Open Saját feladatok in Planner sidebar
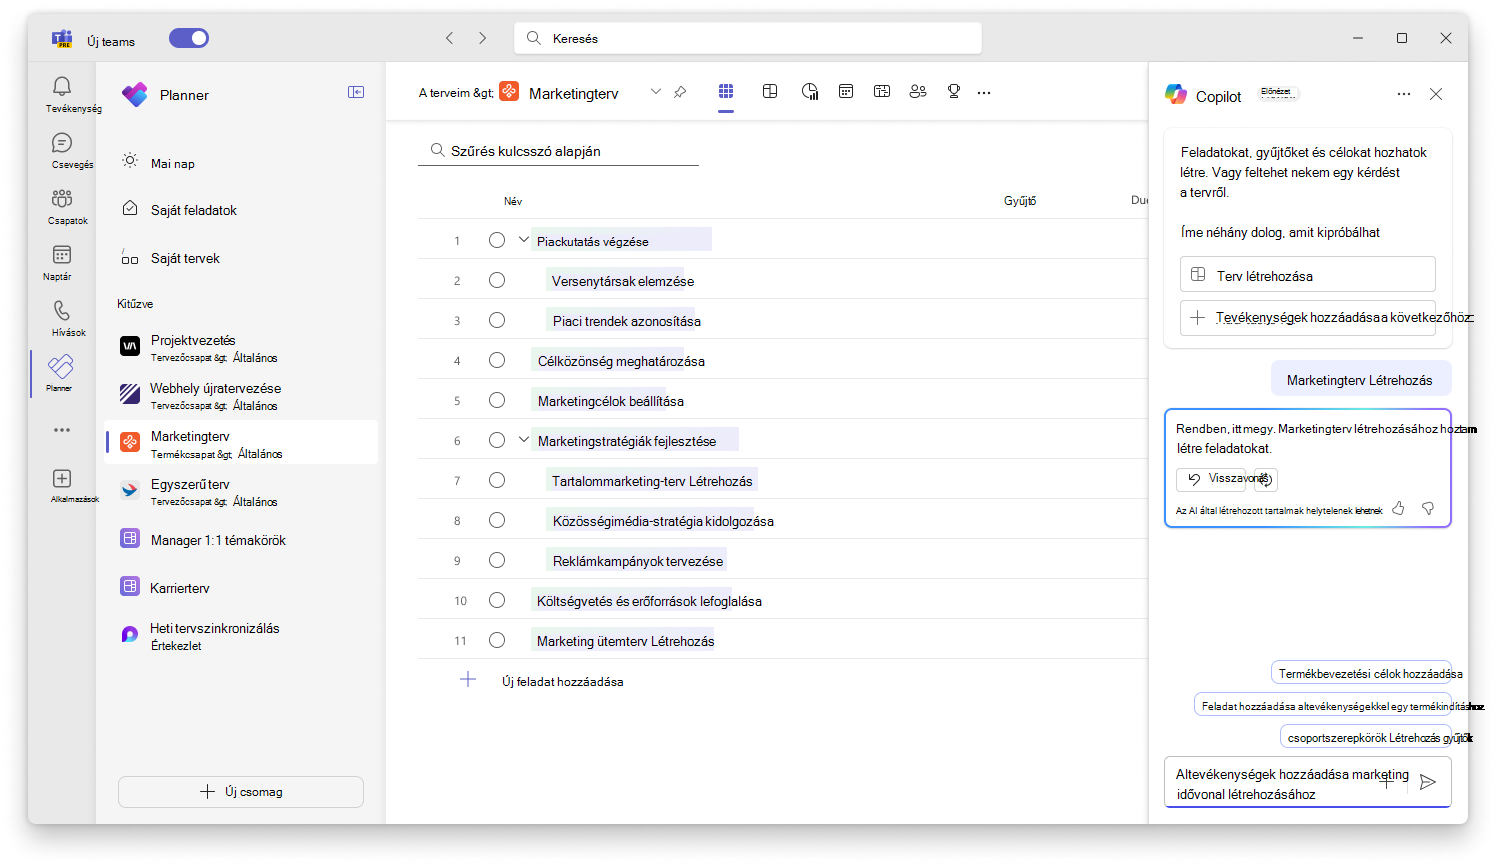Screen dimensions: 1496x866 (x=241, y=210)
